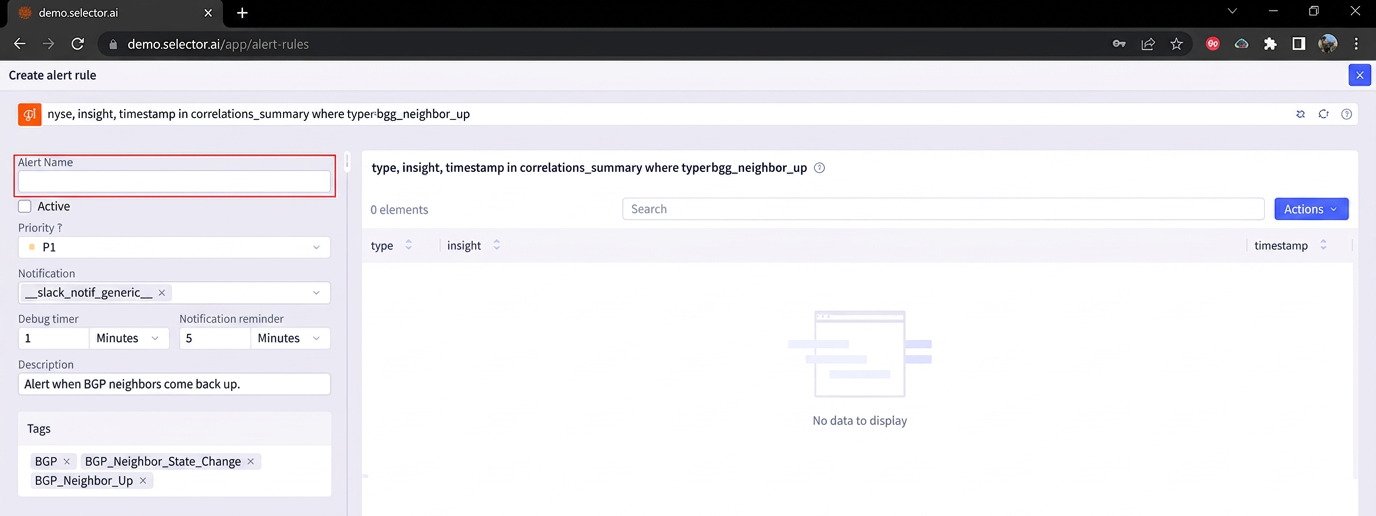
Task: Open the cloud extension icon
Action: [x=1241, y=44]
